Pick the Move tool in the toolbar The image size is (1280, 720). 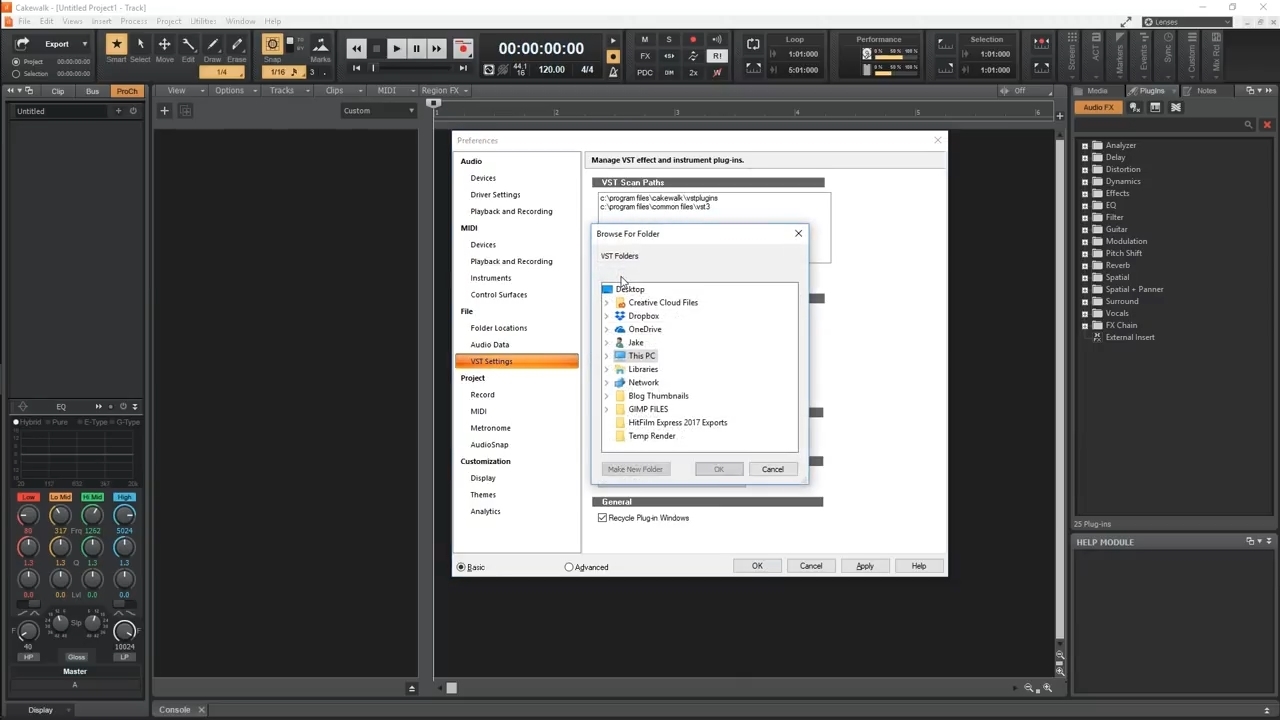pyautogui.click(x=164, y=45)
